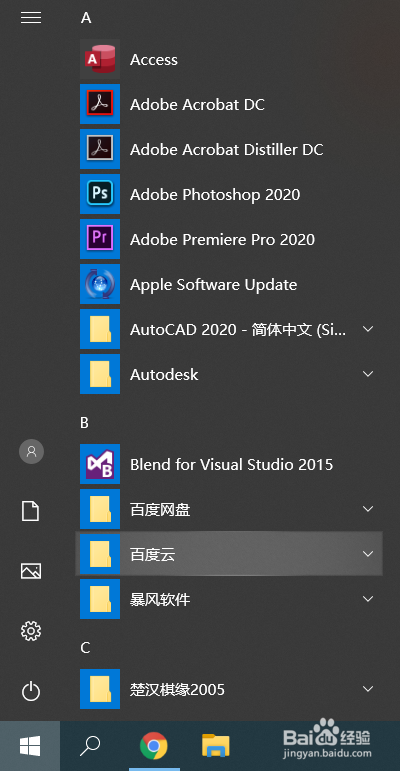Screen dimensions: 400x771
Task: Select the 百度云 label text
Action: tap(153, 555)
